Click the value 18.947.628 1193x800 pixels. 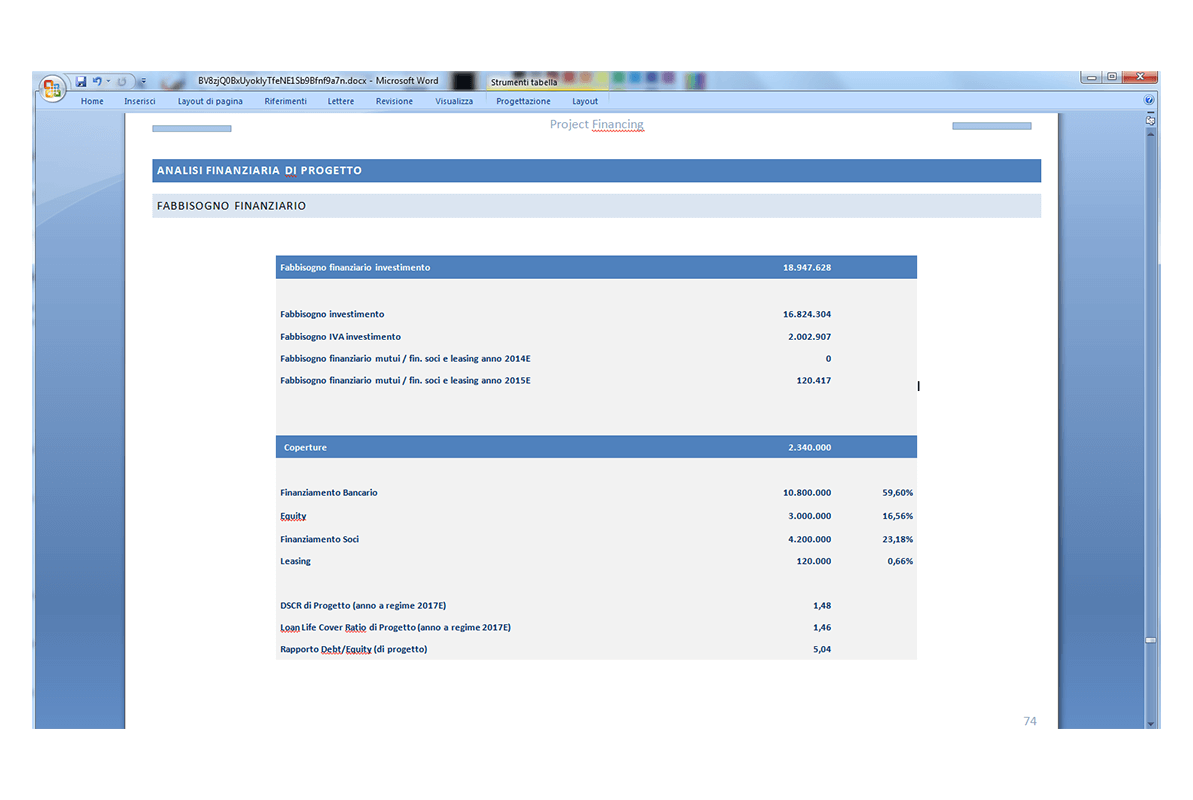tap(806, 267)
